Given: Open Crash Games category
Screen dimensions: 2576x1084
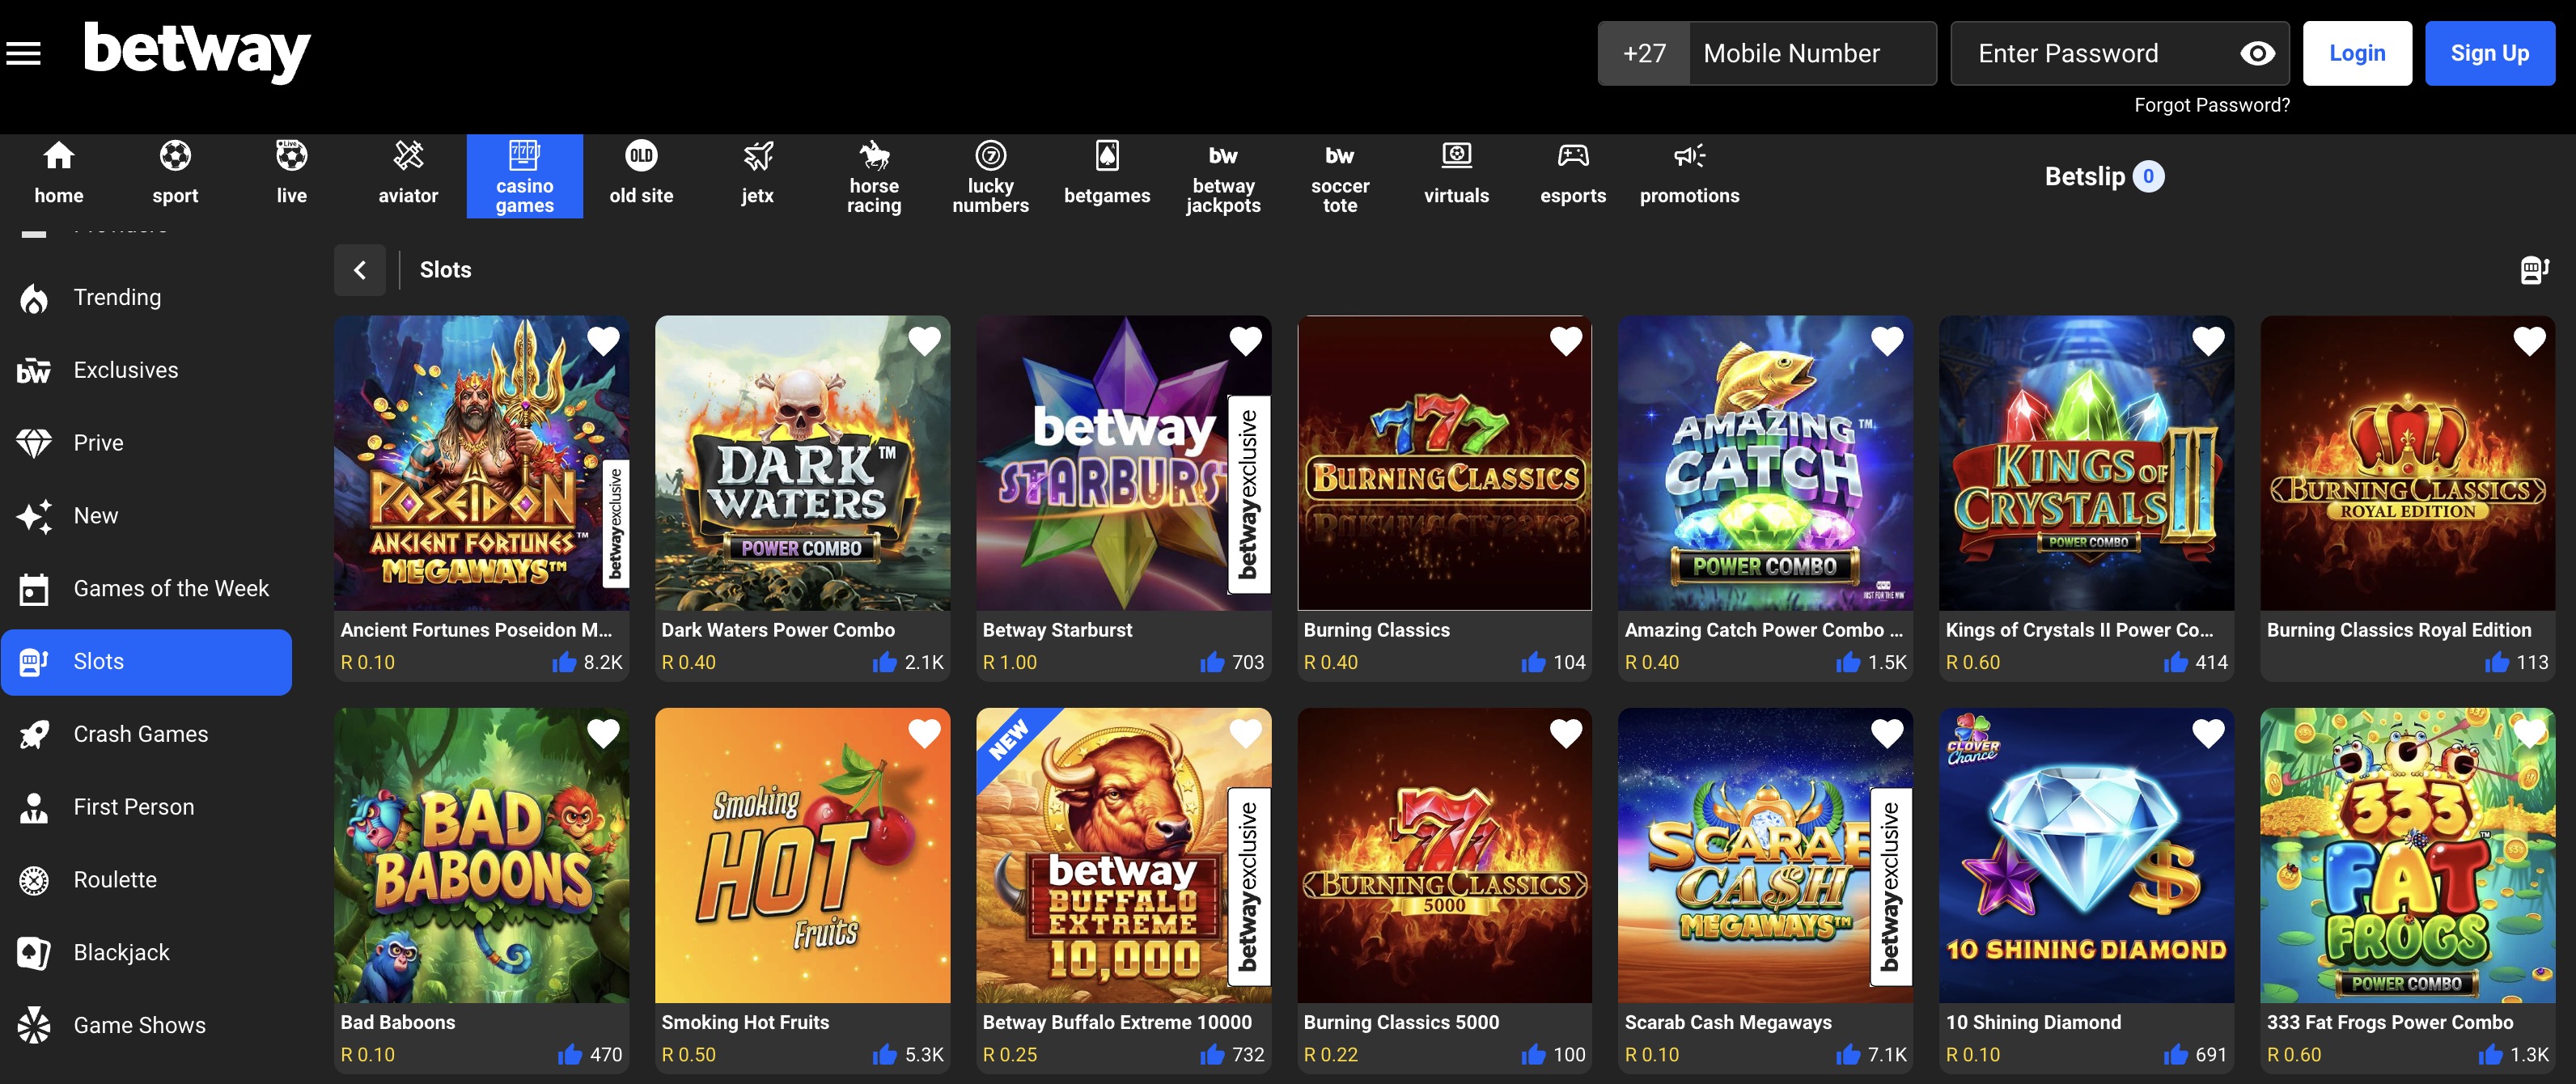Looking at the screenshot, I should (x=146, y=735).
